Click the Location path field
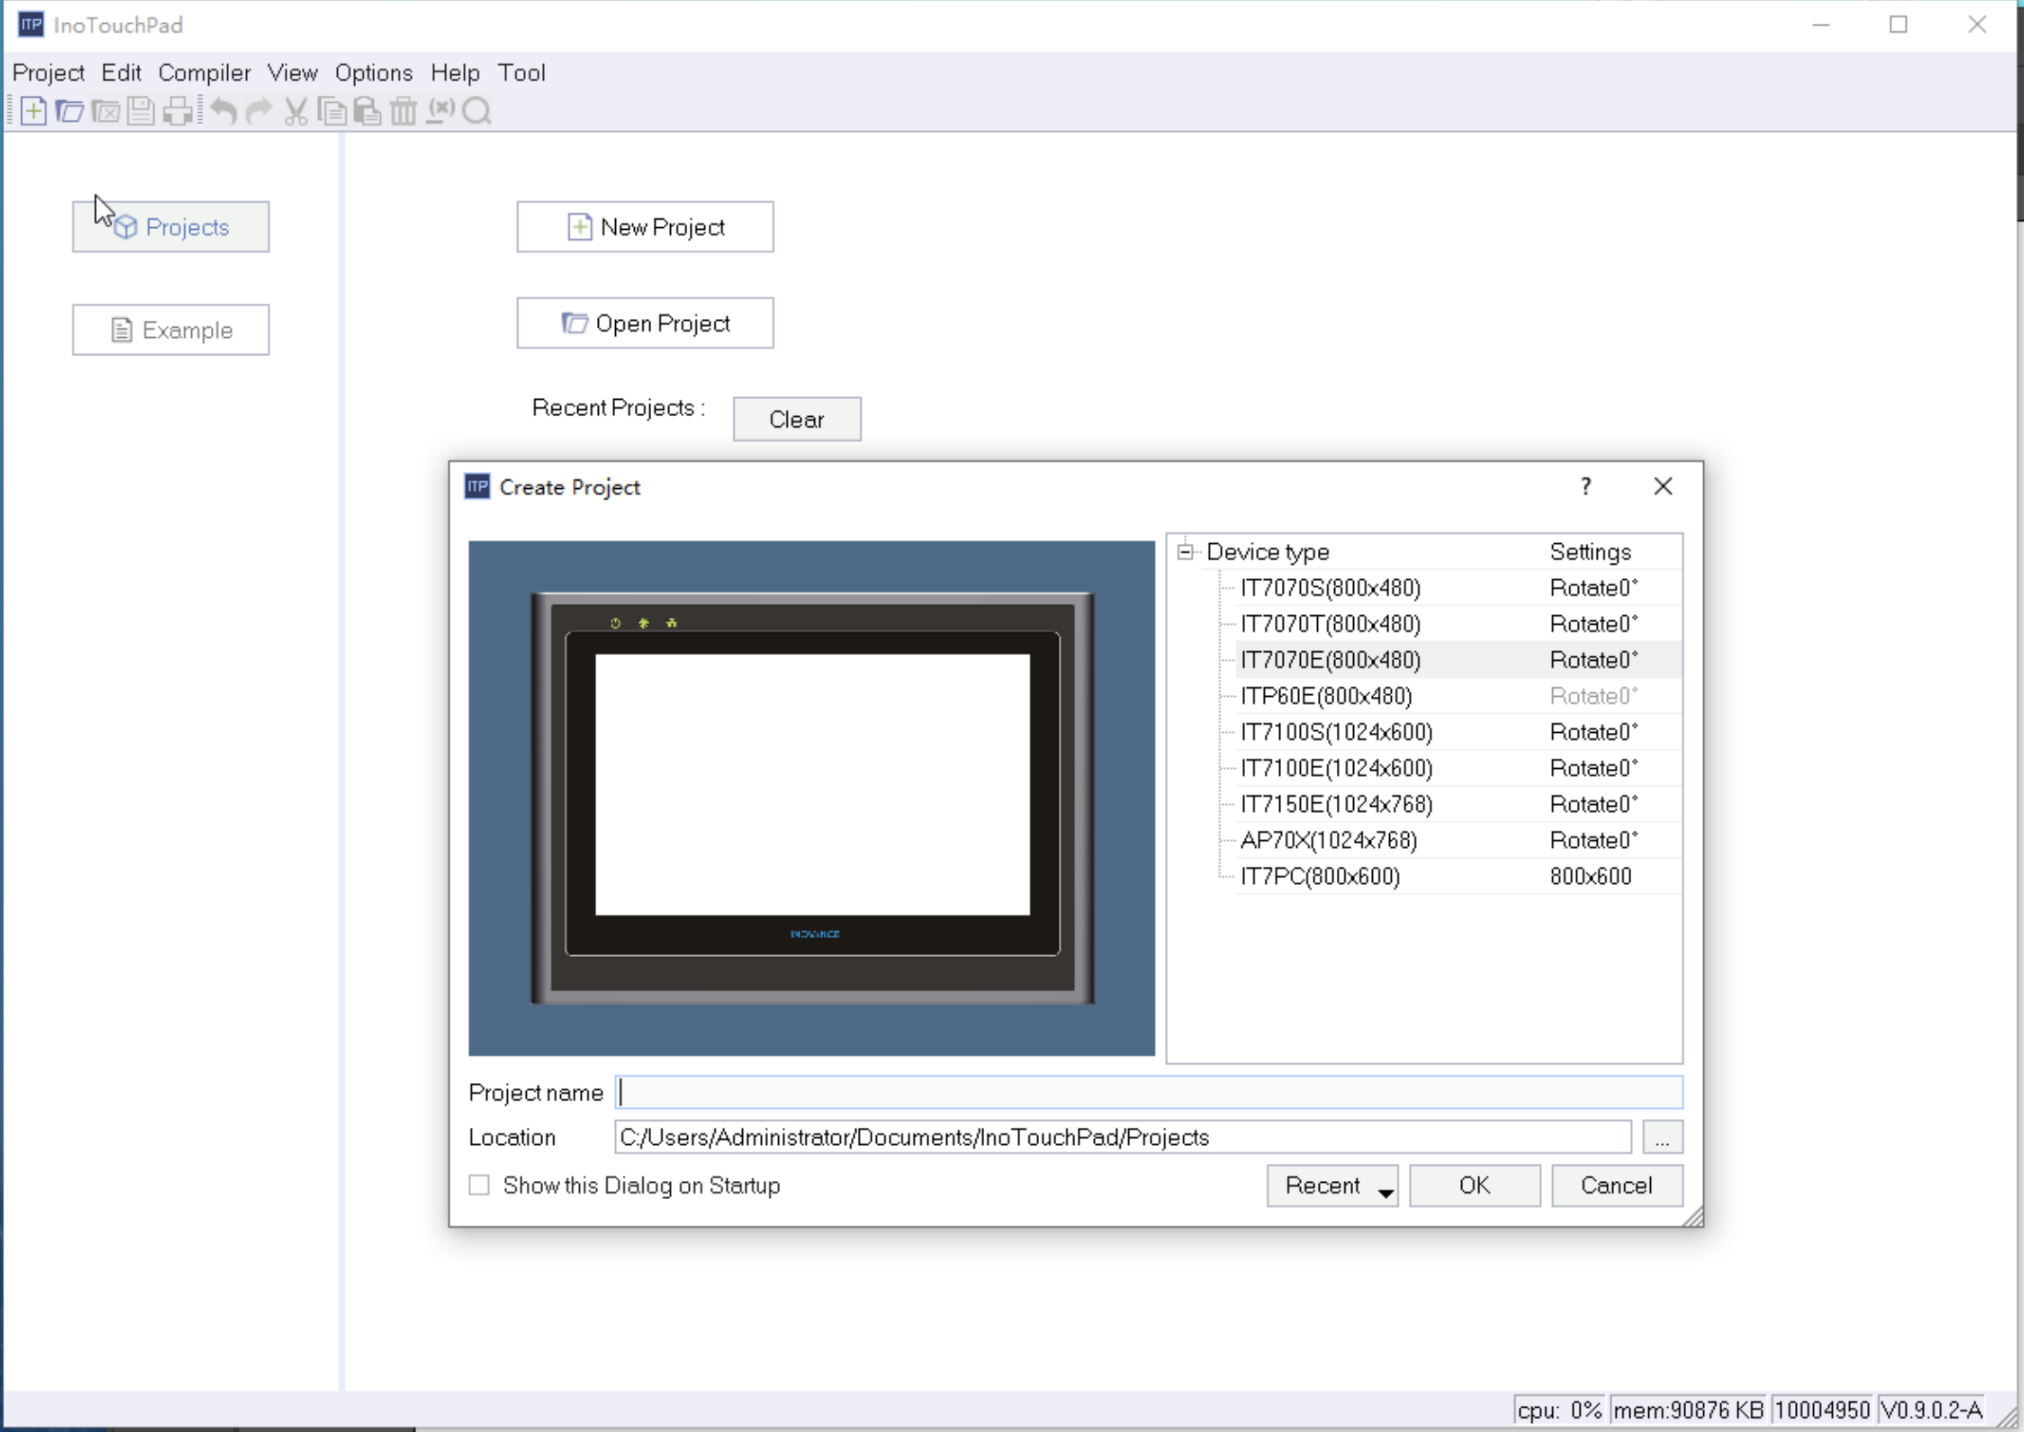The image size is (2024, 1432). coord(1123,1138)
